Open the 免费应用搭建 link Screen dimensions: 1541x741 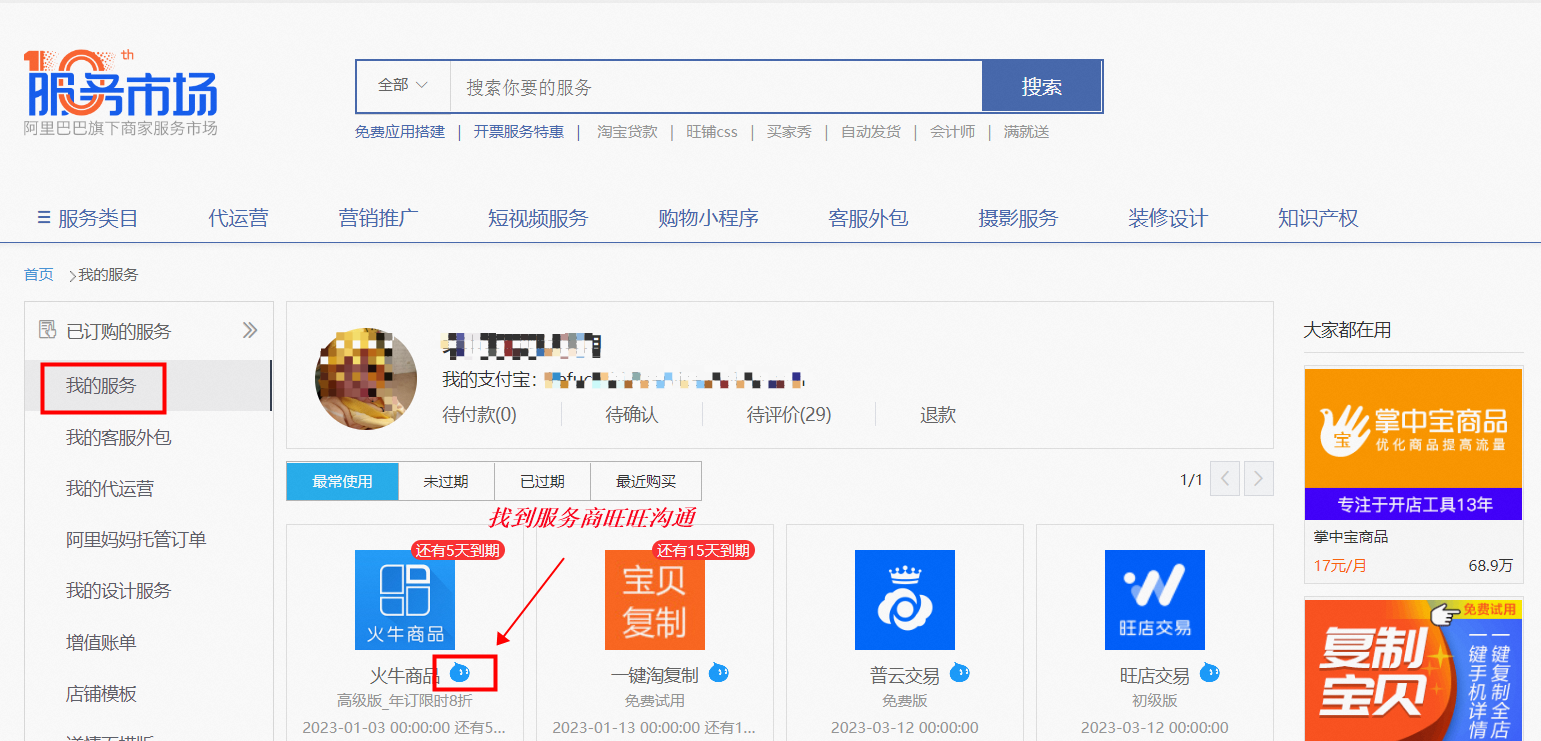400,132
